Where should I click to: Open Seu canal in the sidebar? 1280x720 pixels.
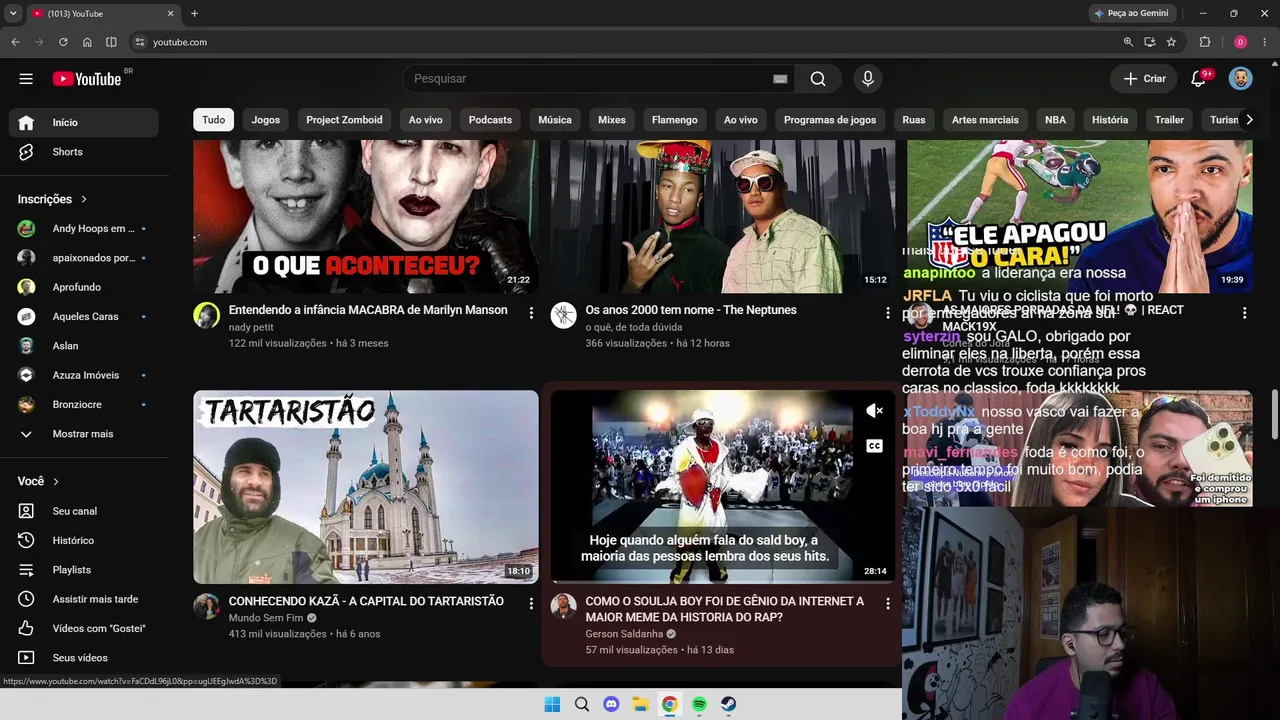[84, 511]
